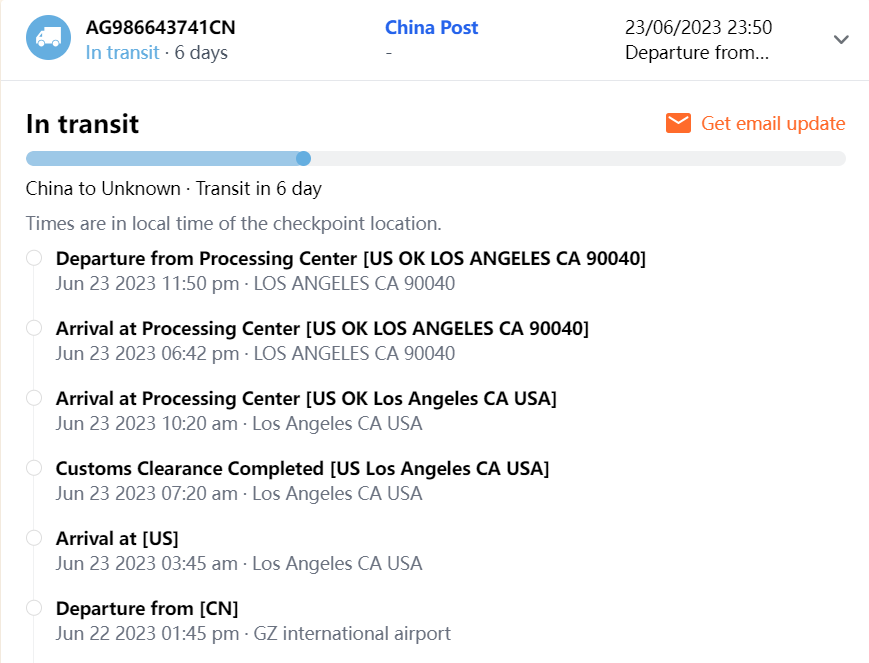This screenshot has width=869, height=663.
Task: Click the In transit status label in header
Action: [122, 53]
